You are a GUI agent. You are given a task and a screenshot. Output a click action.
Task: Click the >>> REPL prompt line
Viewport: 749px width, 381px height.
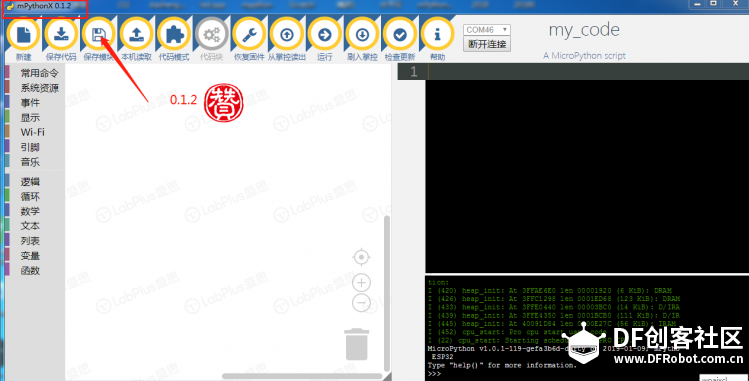point(435,373)
